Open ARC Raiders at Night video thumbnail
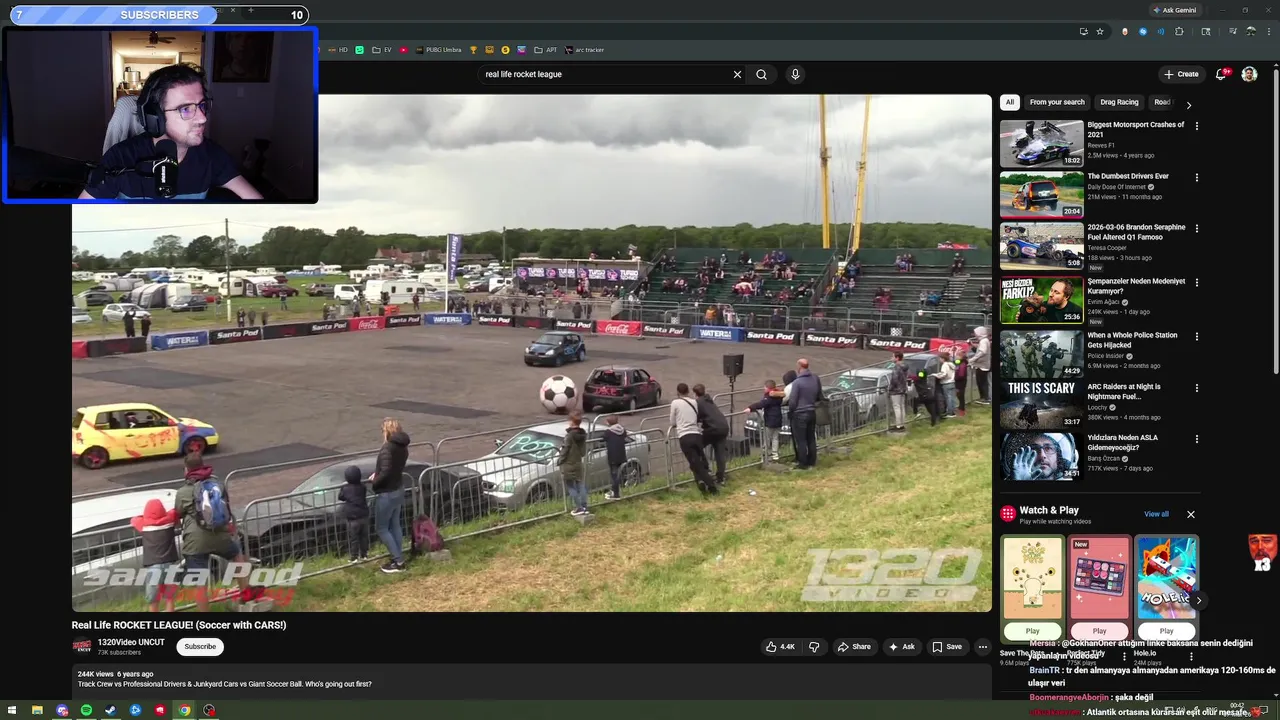Image resolution: width=1280 pixels, height=720 pixels. 1041,404
